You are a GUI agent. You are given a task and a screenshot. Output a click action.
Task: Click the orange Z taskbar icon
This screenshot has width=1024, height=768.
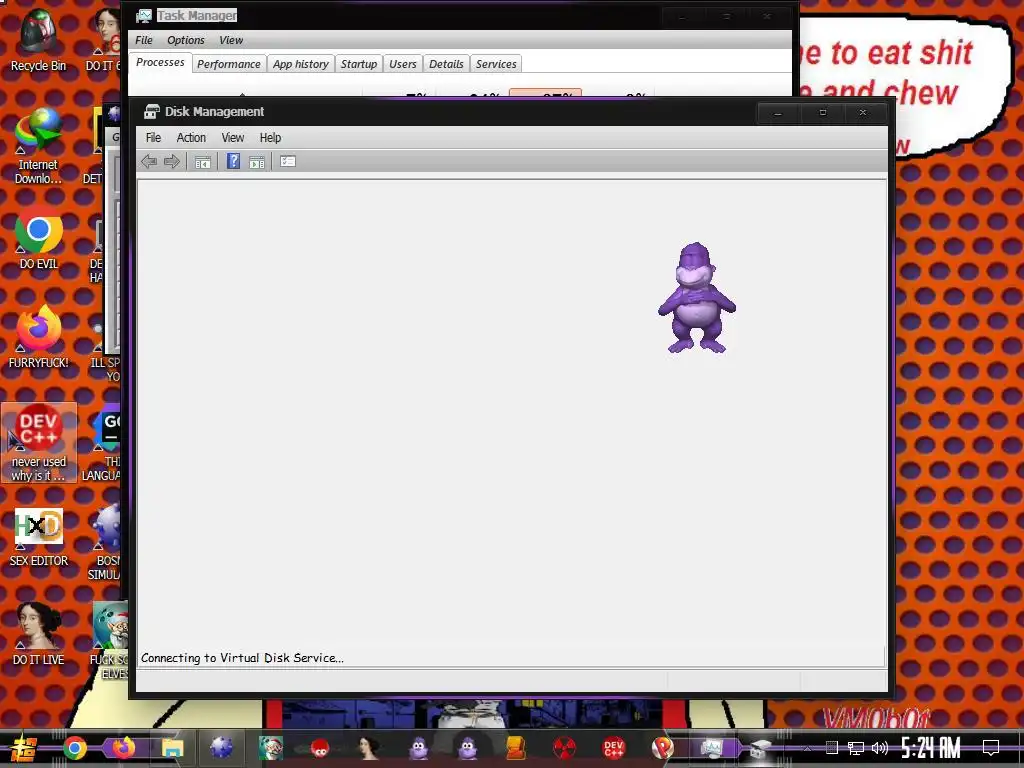515,748
